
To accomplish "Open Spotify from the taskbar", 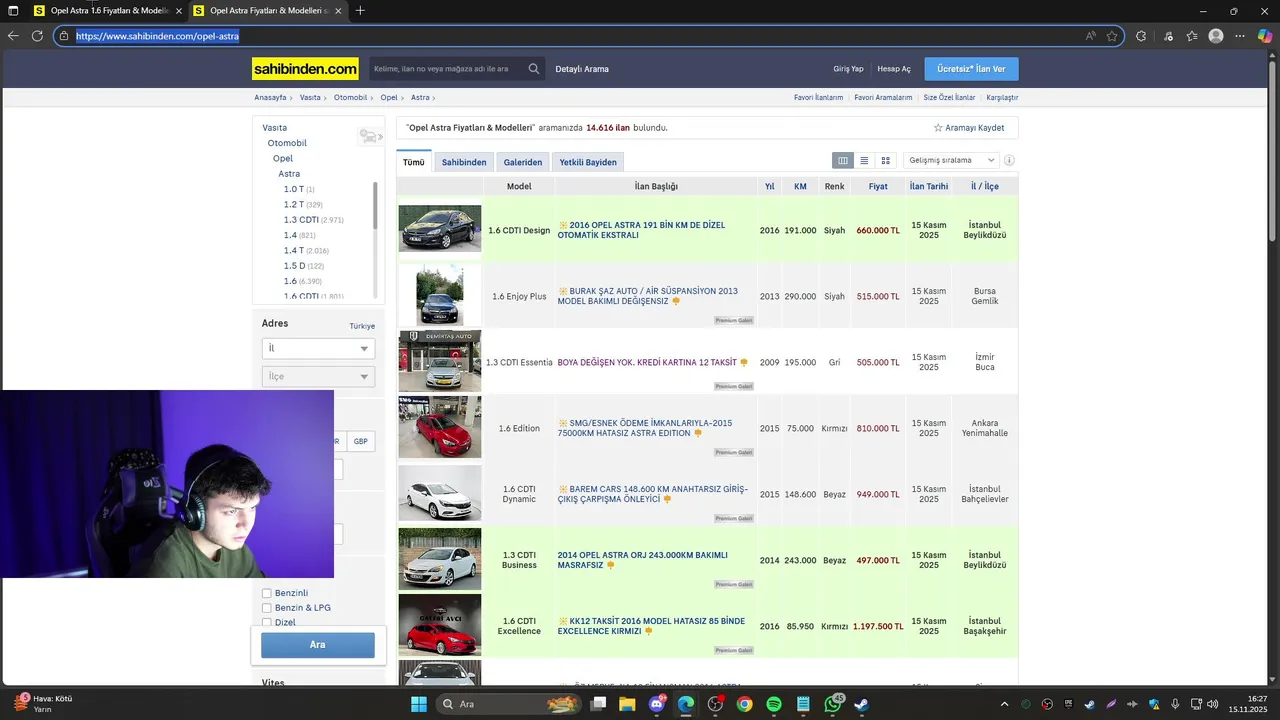I will [774, 704].
